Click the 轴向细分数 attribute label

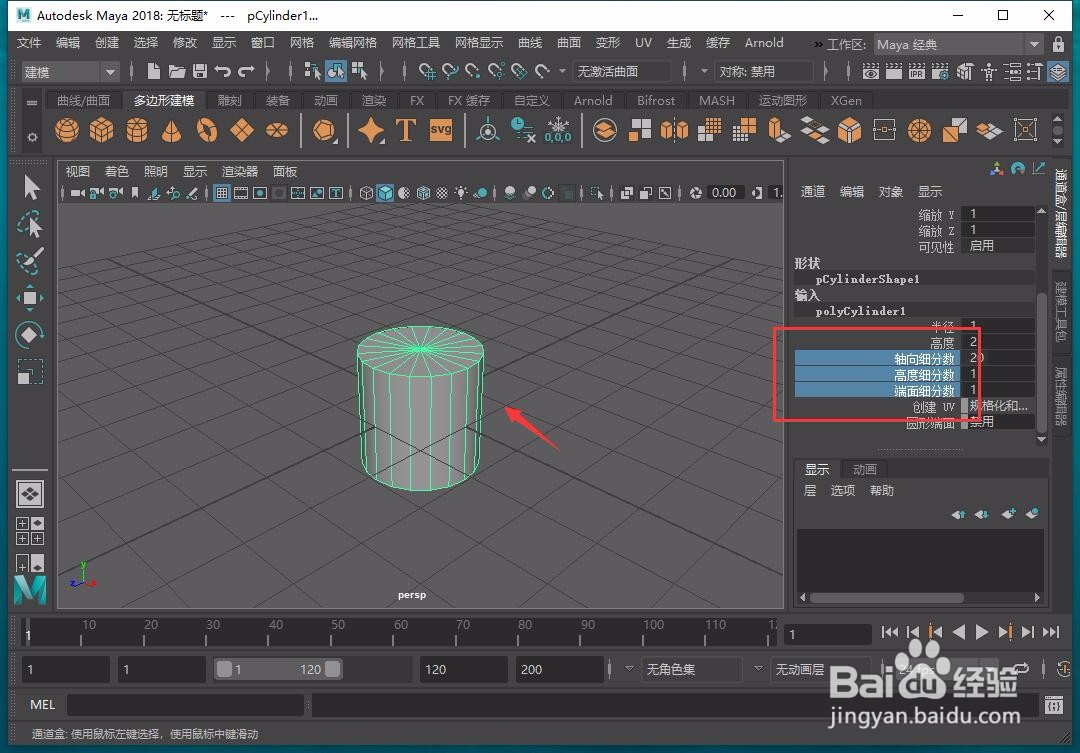(x=924, y=358)
